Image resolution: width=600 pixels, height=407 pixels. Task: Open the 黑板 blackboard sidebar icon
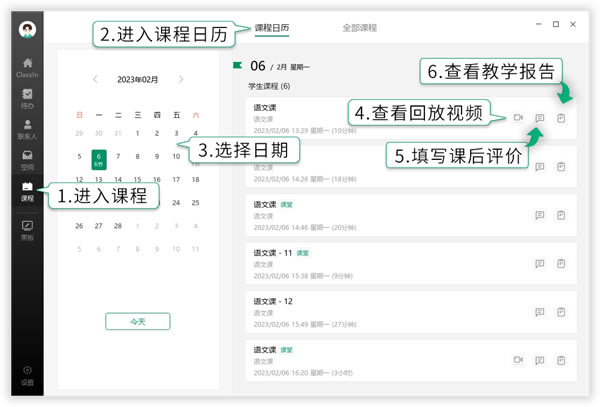27,229
